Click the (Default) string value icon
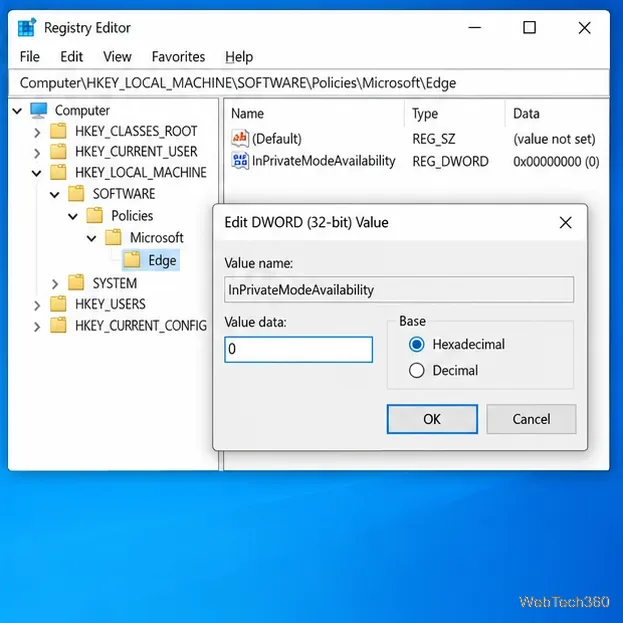The image size is (623, 623). pos(240,138)
